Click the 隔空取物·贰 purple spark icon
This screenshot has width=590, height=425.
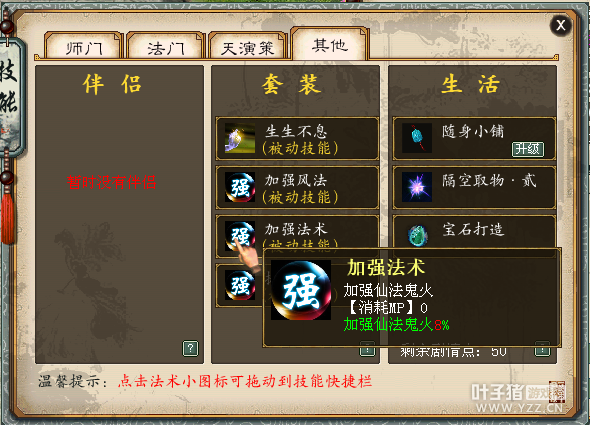(x=417, y=187)
